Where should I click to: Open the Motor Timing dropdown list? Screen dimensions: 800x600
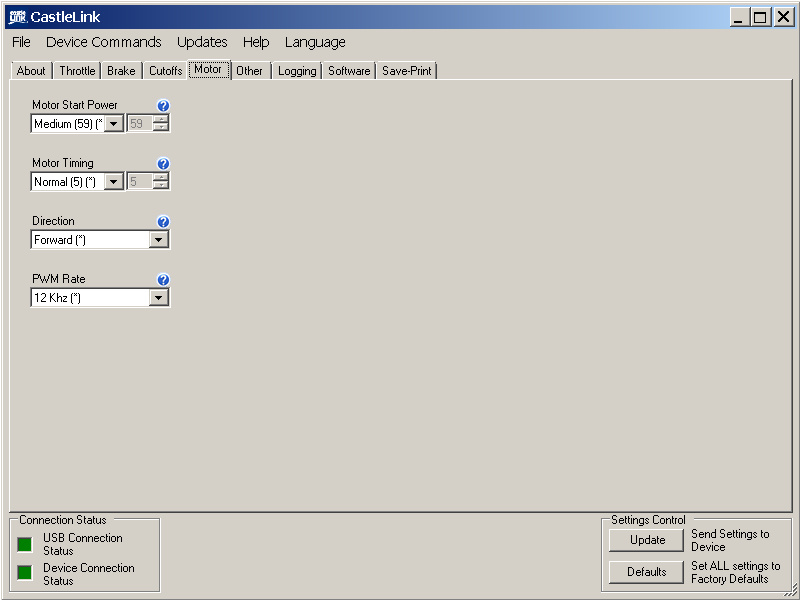[x=114, y=182]
